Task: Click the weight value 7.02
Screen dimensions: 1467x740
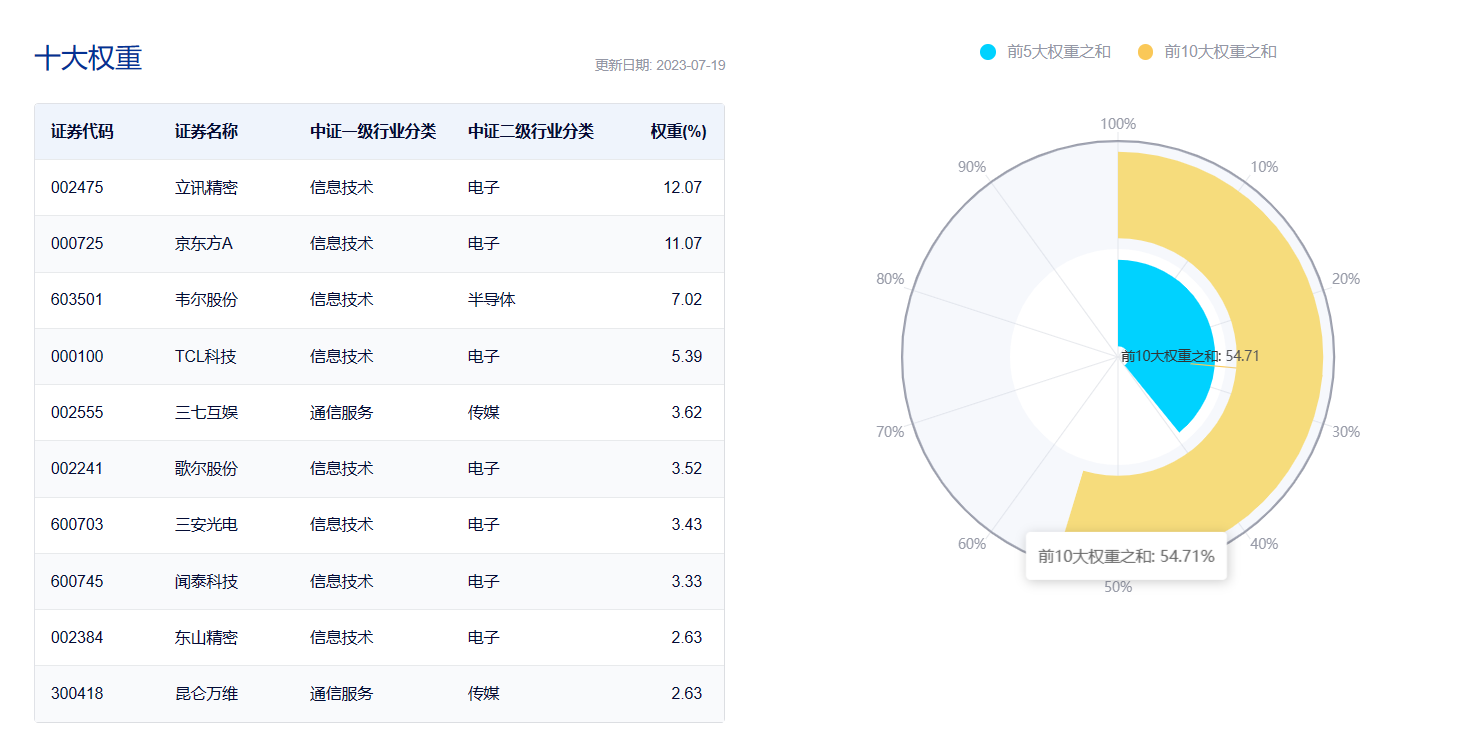Action: pos(687,300)
